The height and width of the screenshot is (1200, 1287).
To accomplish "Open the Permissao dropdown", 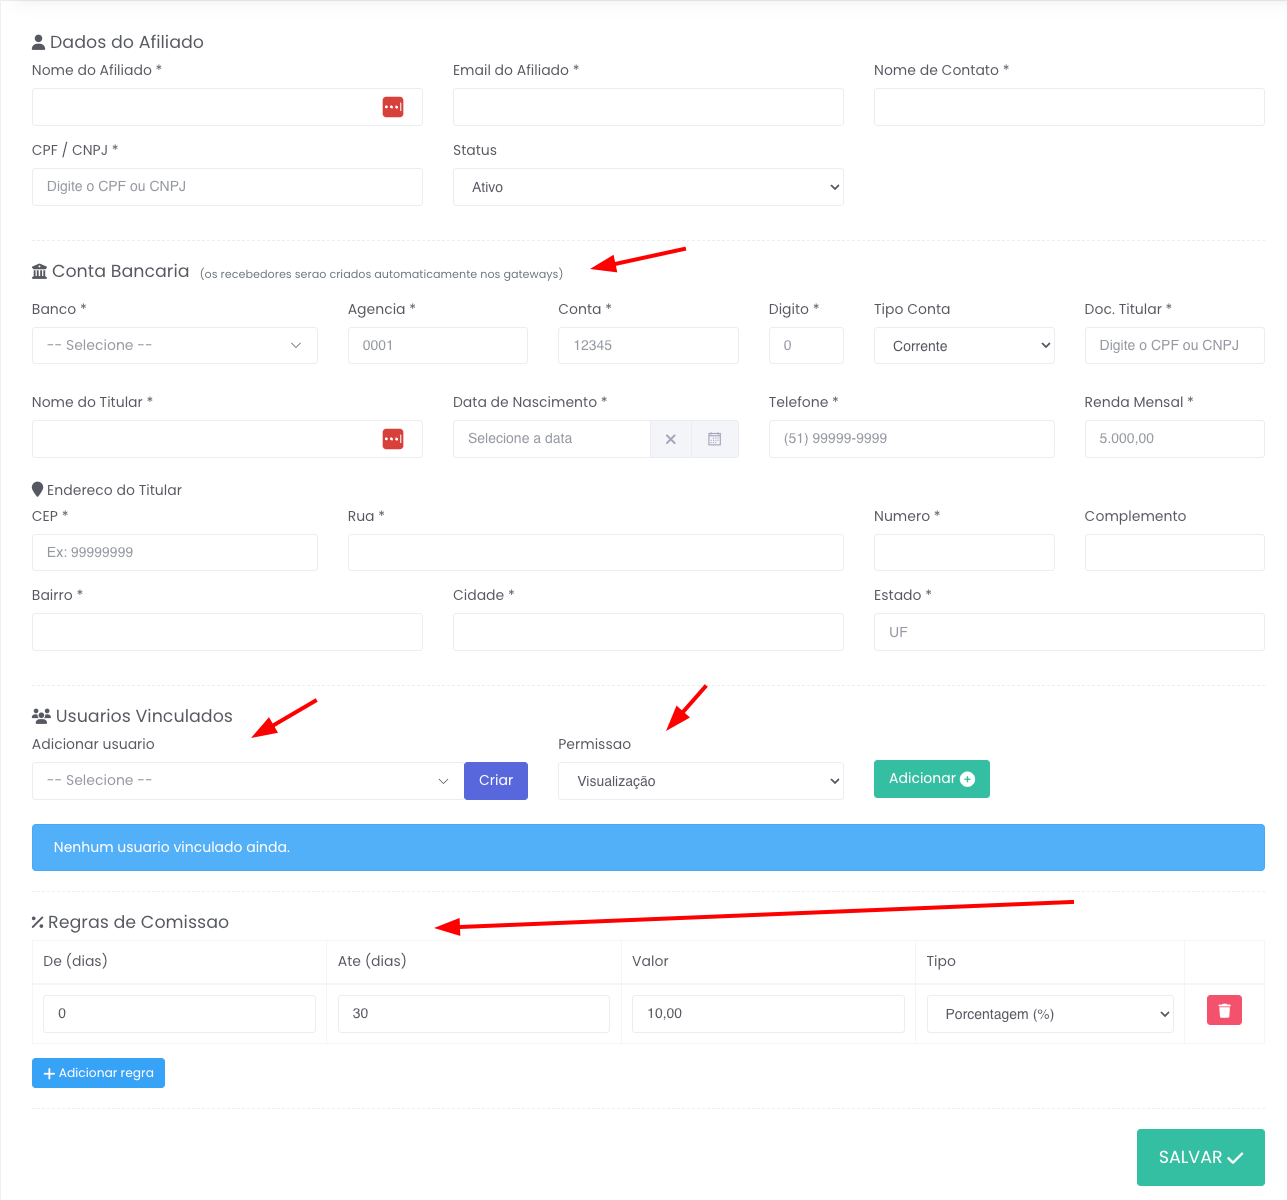I will [x=701, y=781].
